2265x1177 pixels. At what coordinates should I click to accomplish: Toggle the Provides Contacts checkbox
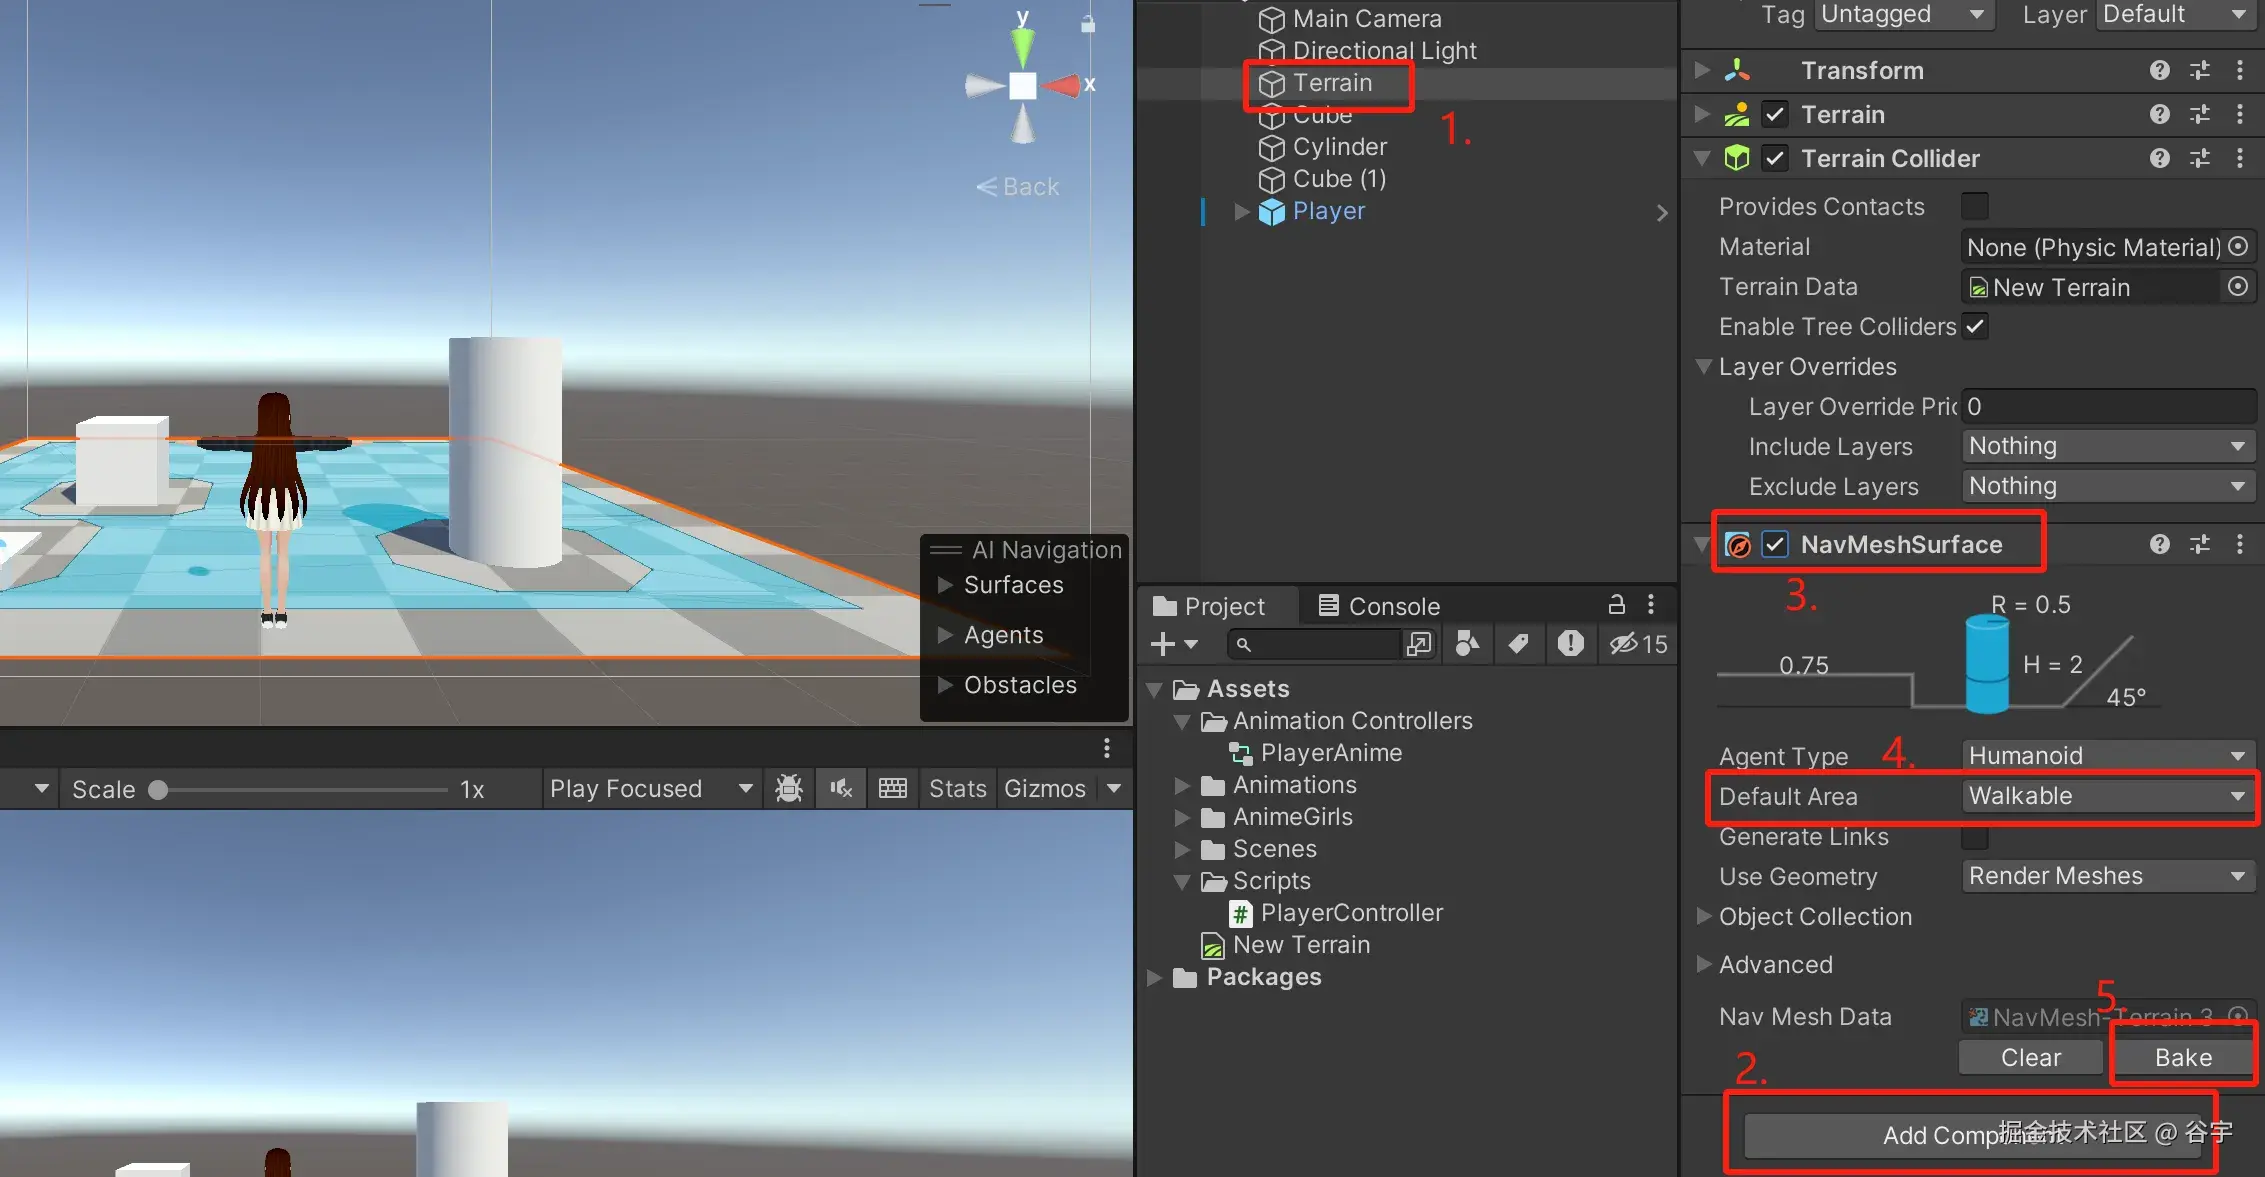coord(1975,206)
